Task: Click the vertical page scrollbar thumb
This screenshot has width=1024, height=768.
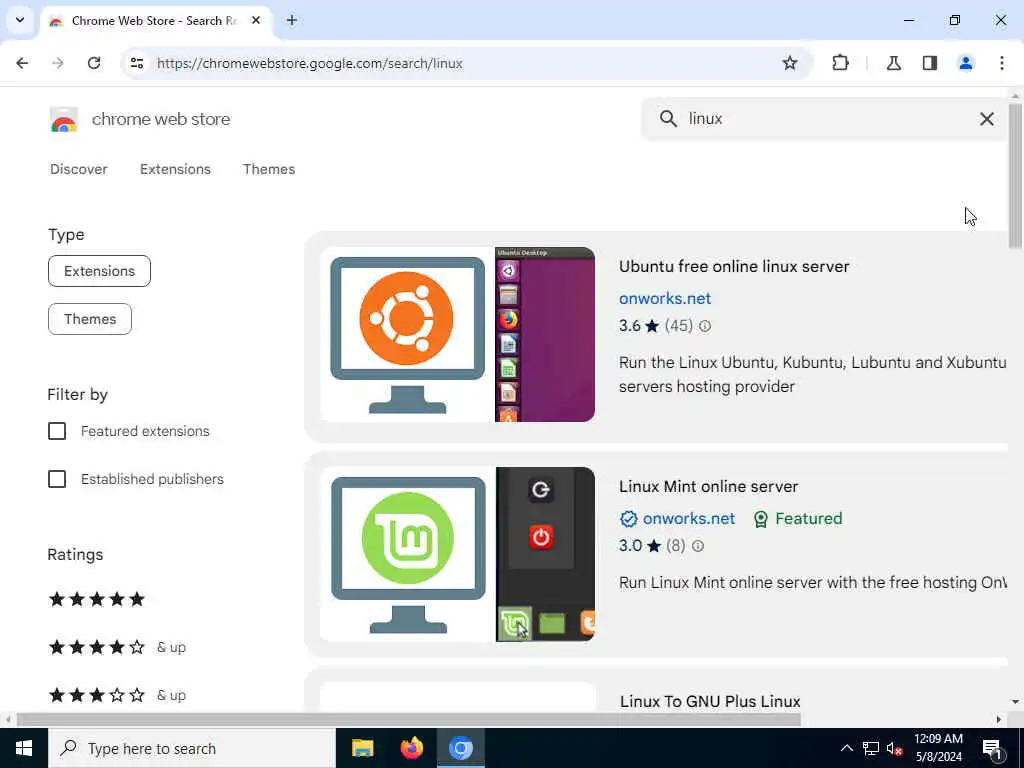Action: click(1015, 175)
